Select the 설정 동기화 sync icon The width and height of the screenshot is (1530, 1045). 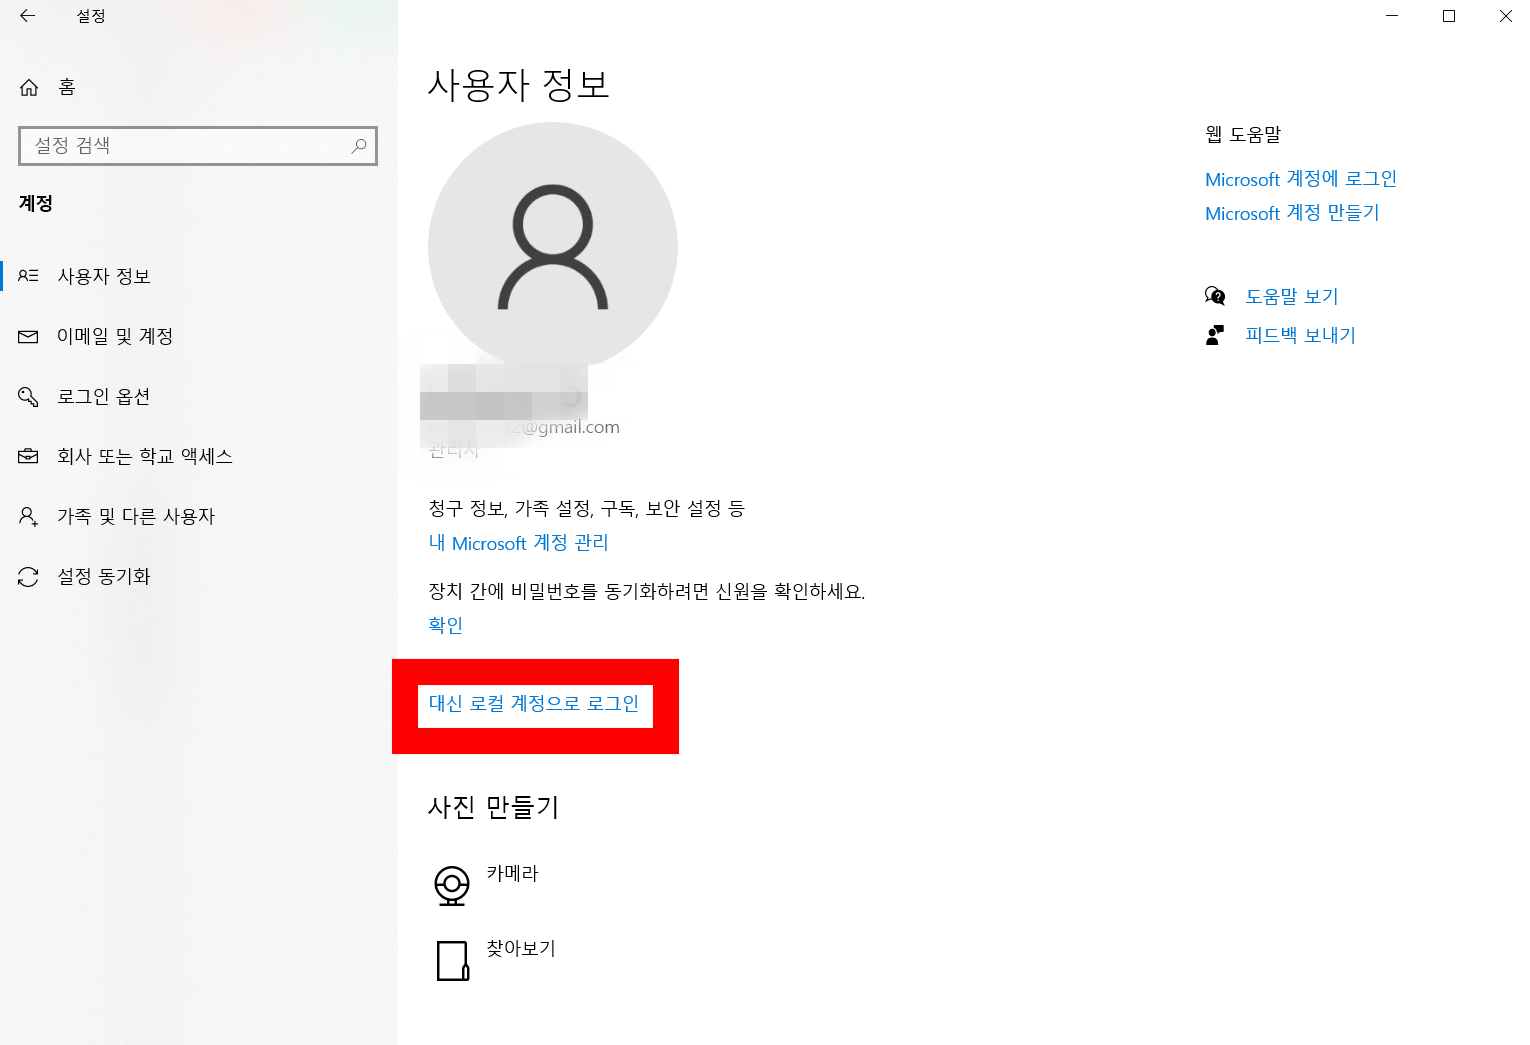click(x=28, y=576)
